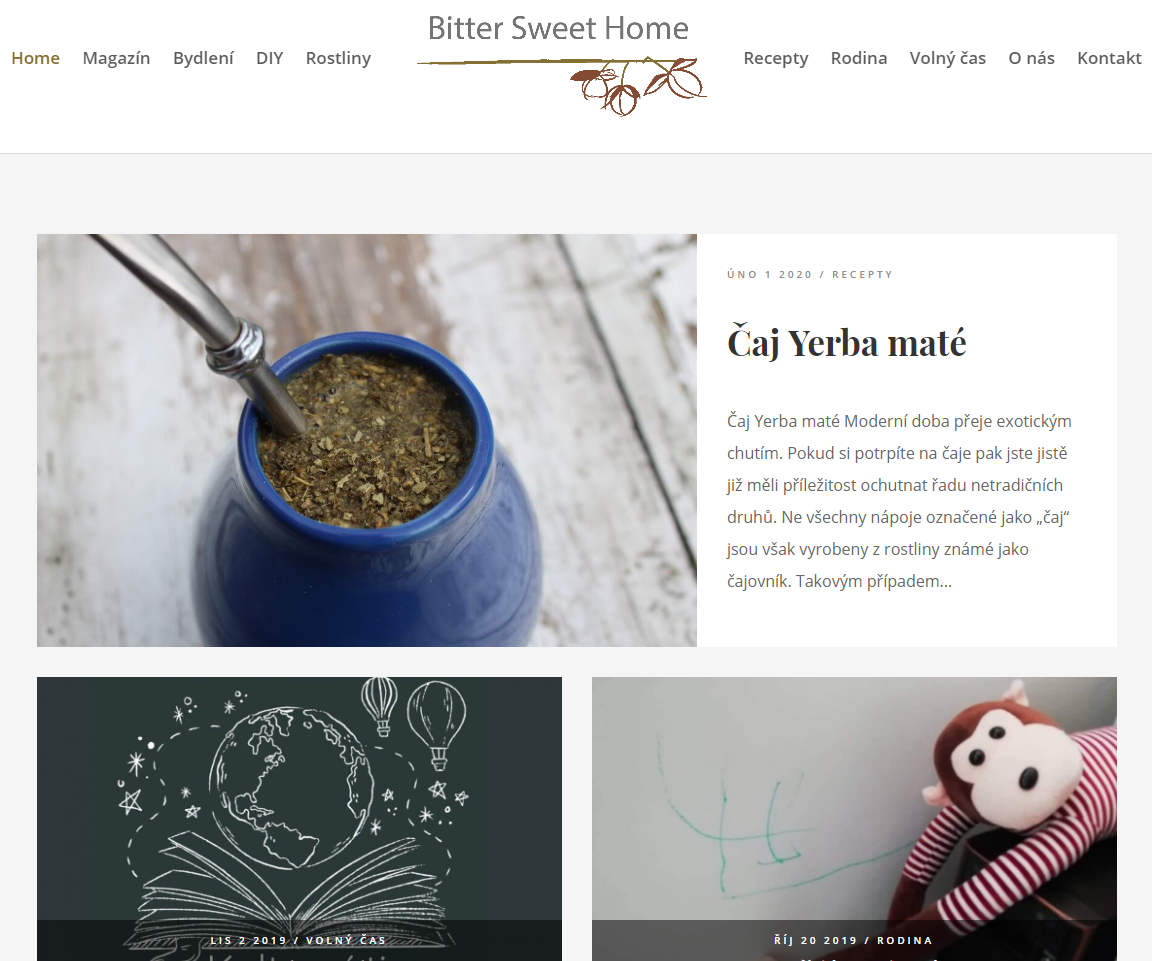The width and height of the screenshot is (1152, 961).
Task: Click the Bitter Sweet Home logo
Action: 561,65
